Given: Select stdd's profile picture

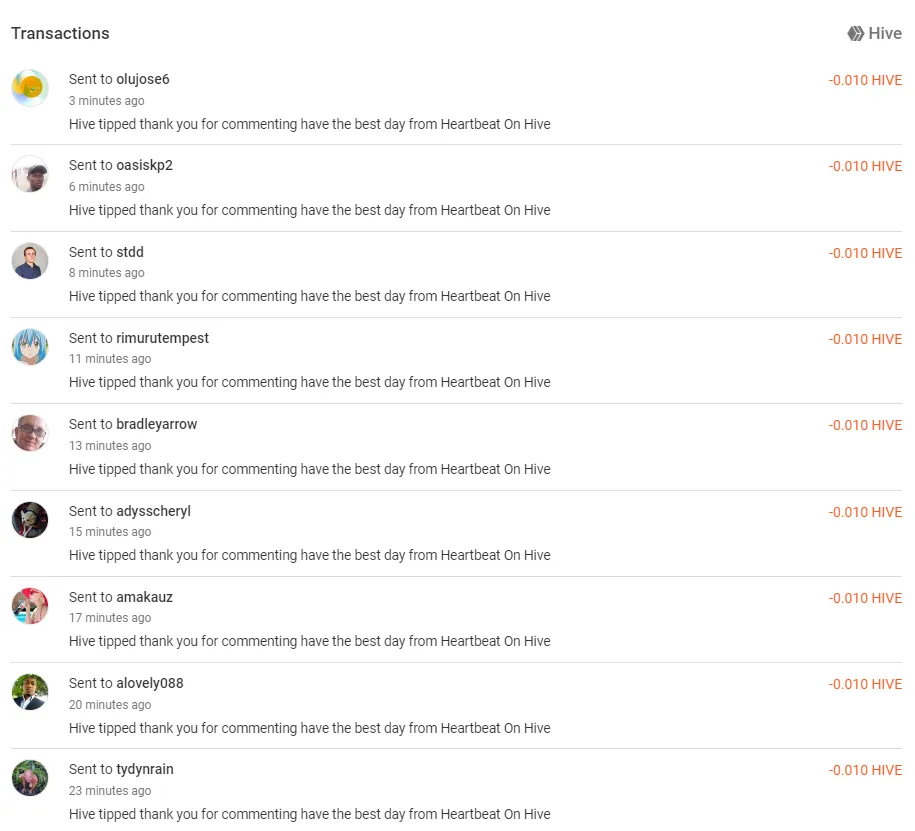Looking at the screenshot, I should click(30, 261).
